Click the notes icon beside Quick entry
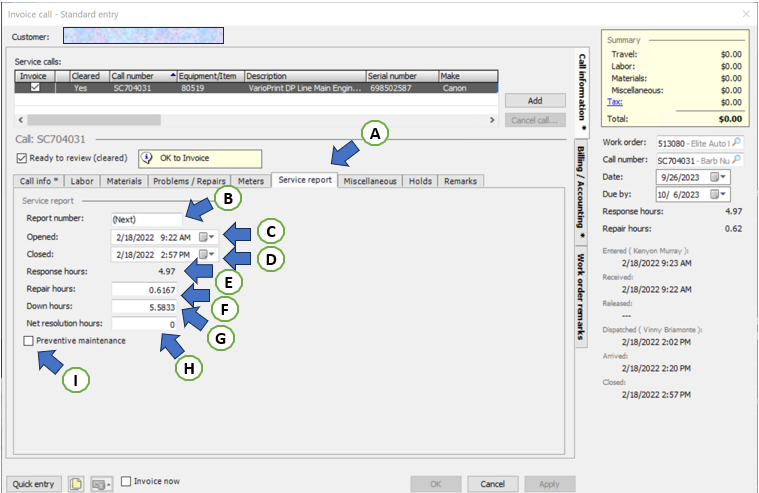759x493 pixels. [x=76, y=484]
